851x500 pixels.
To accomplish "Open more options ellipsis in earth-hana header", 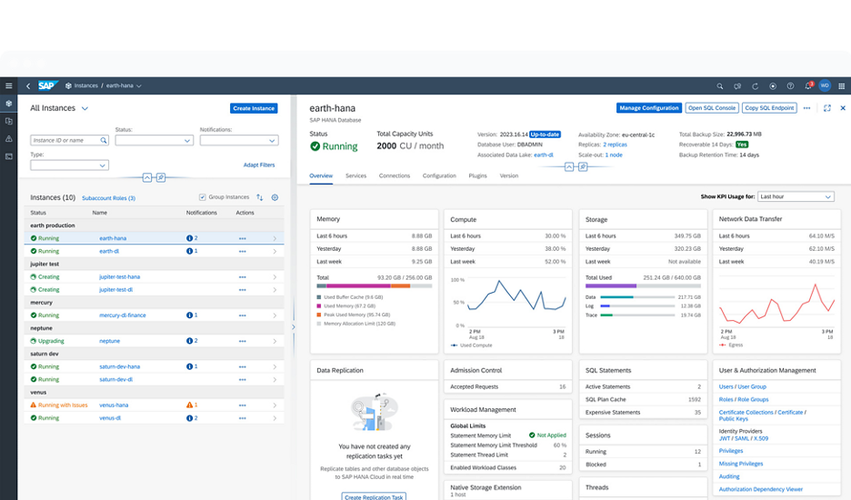I will pos(807,108).
